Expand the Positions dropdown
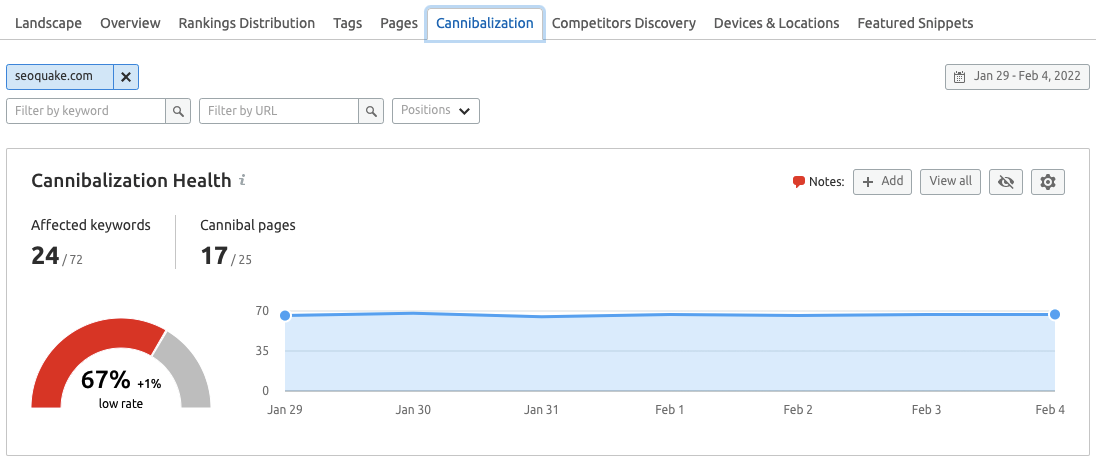 click(x=436, y=111)
